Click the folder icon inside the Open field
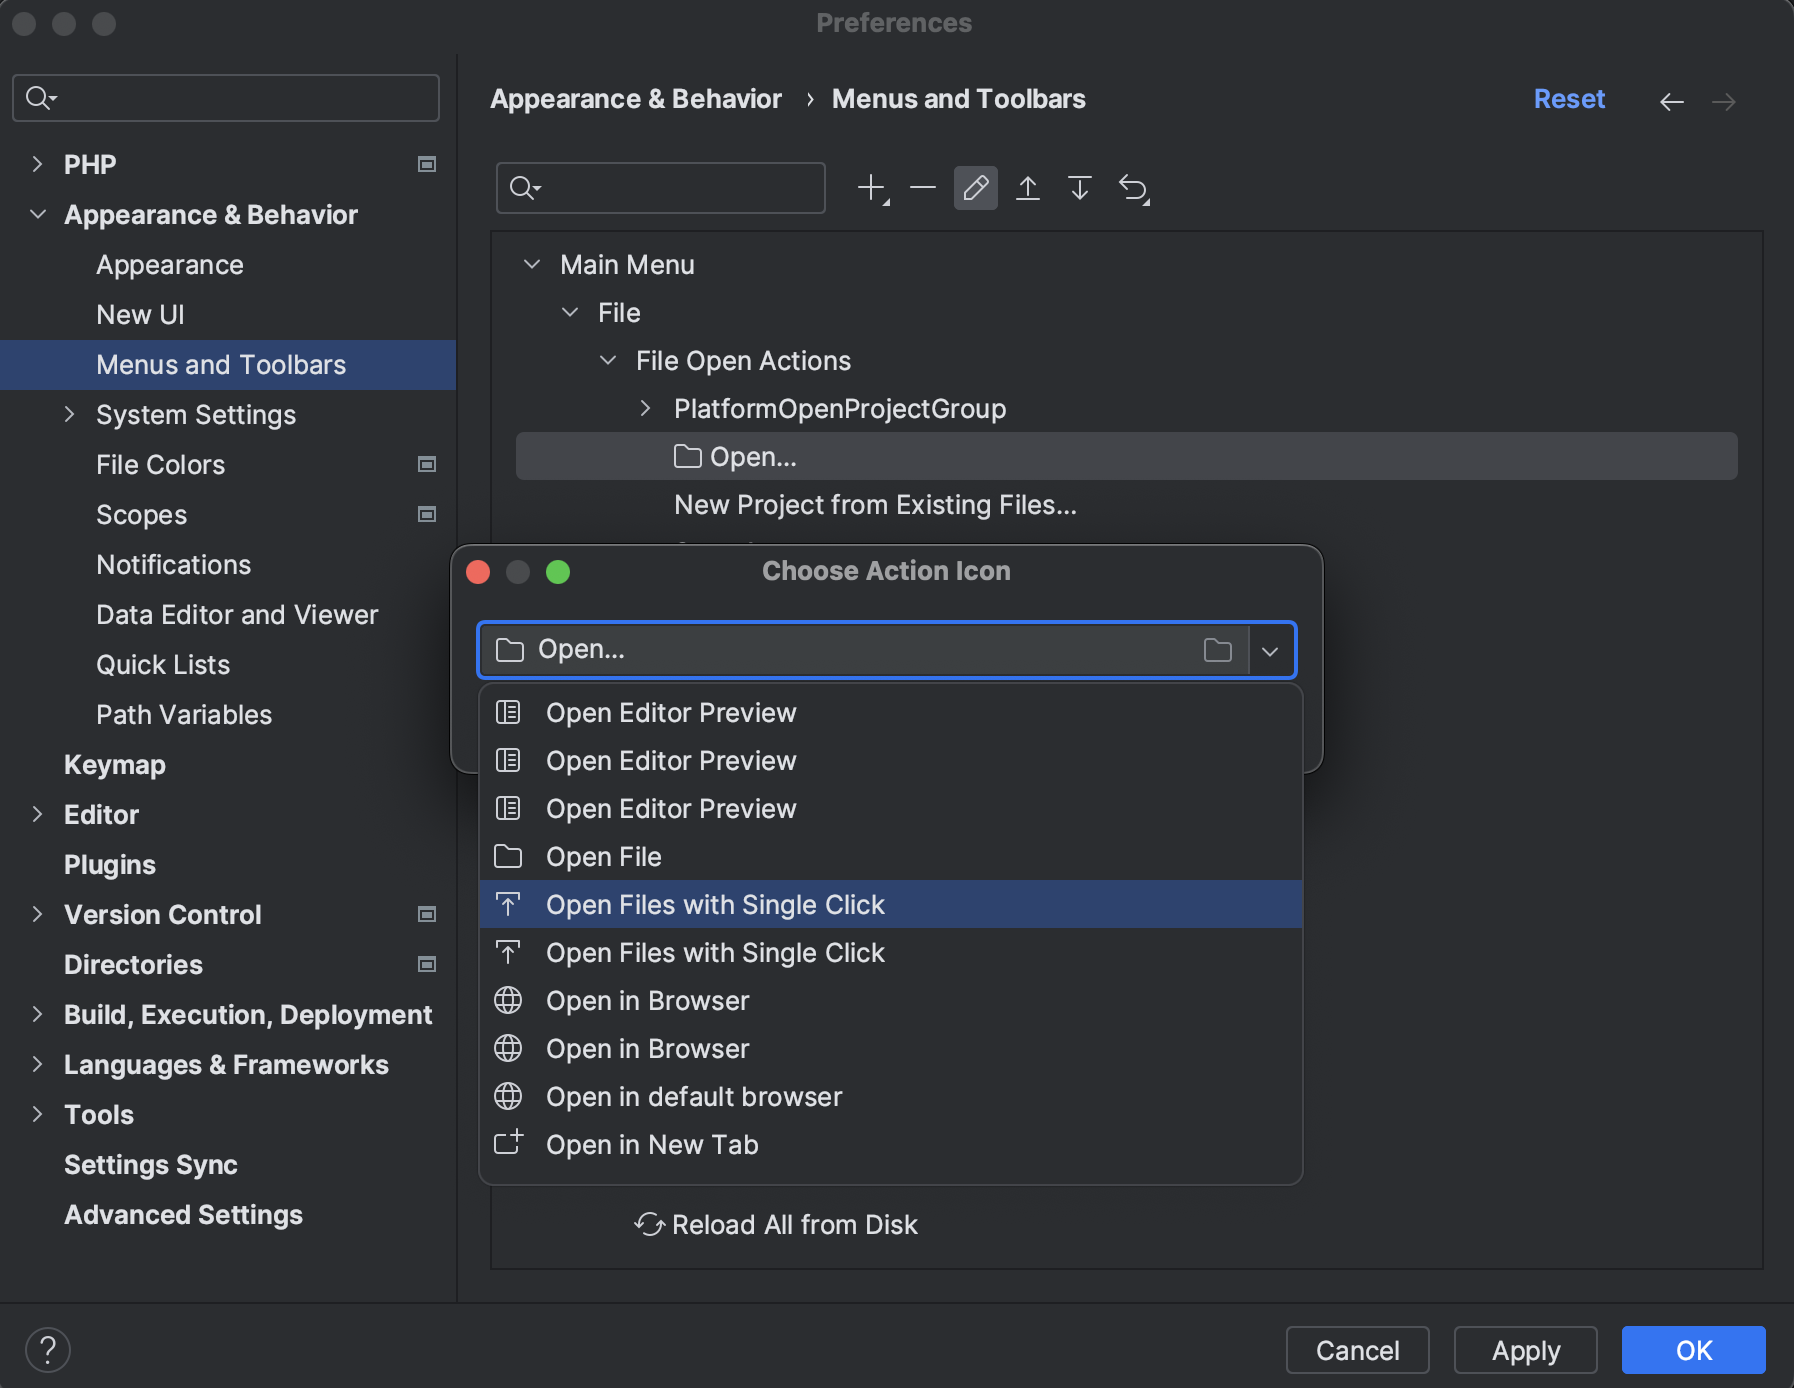Image resolution: width=1794 pixels, height=1388 pixels. 1218,649
